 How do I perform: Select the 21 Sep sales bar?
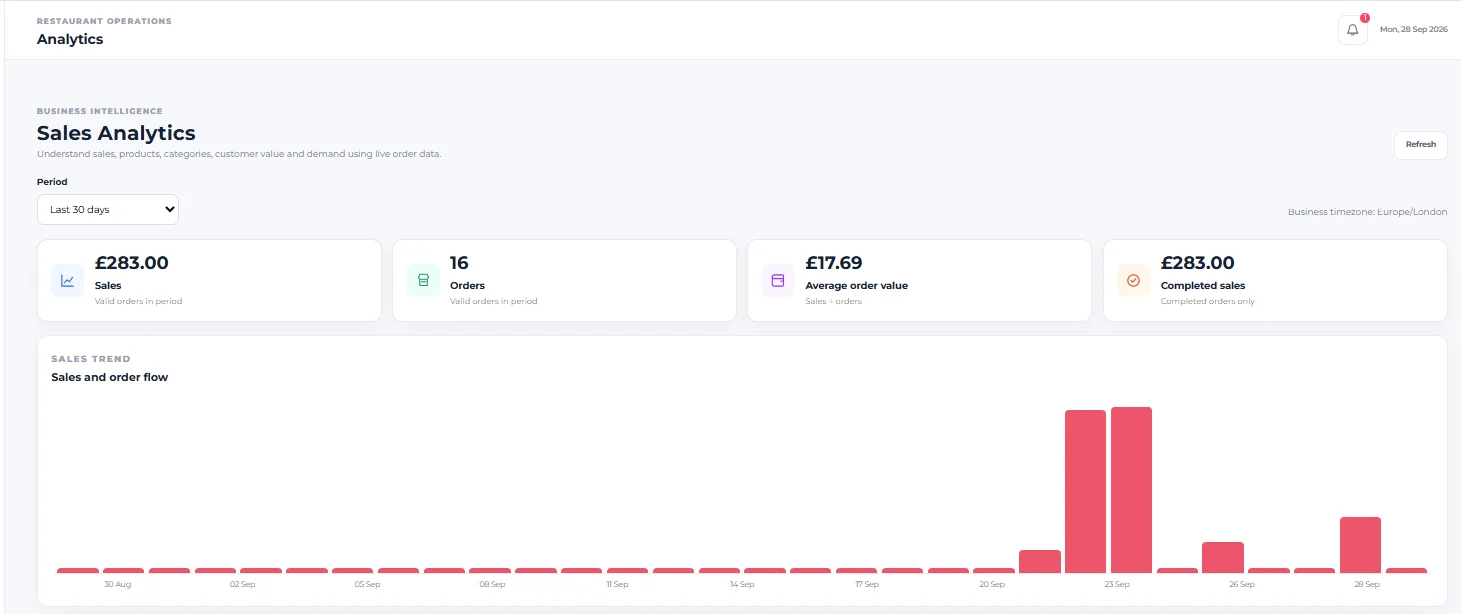(1040, 561)
